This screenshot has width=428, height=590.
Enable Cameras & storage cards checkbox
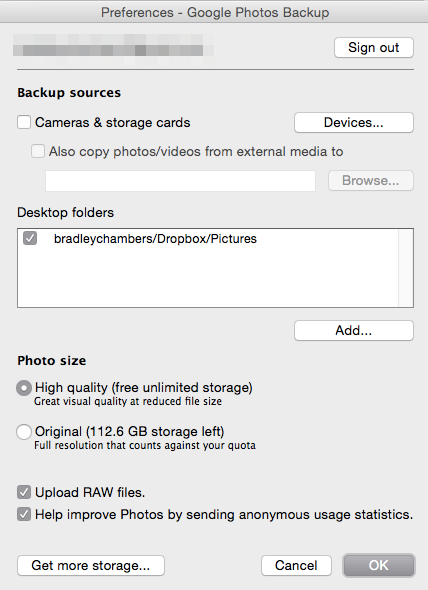click(x=24, y=122)
